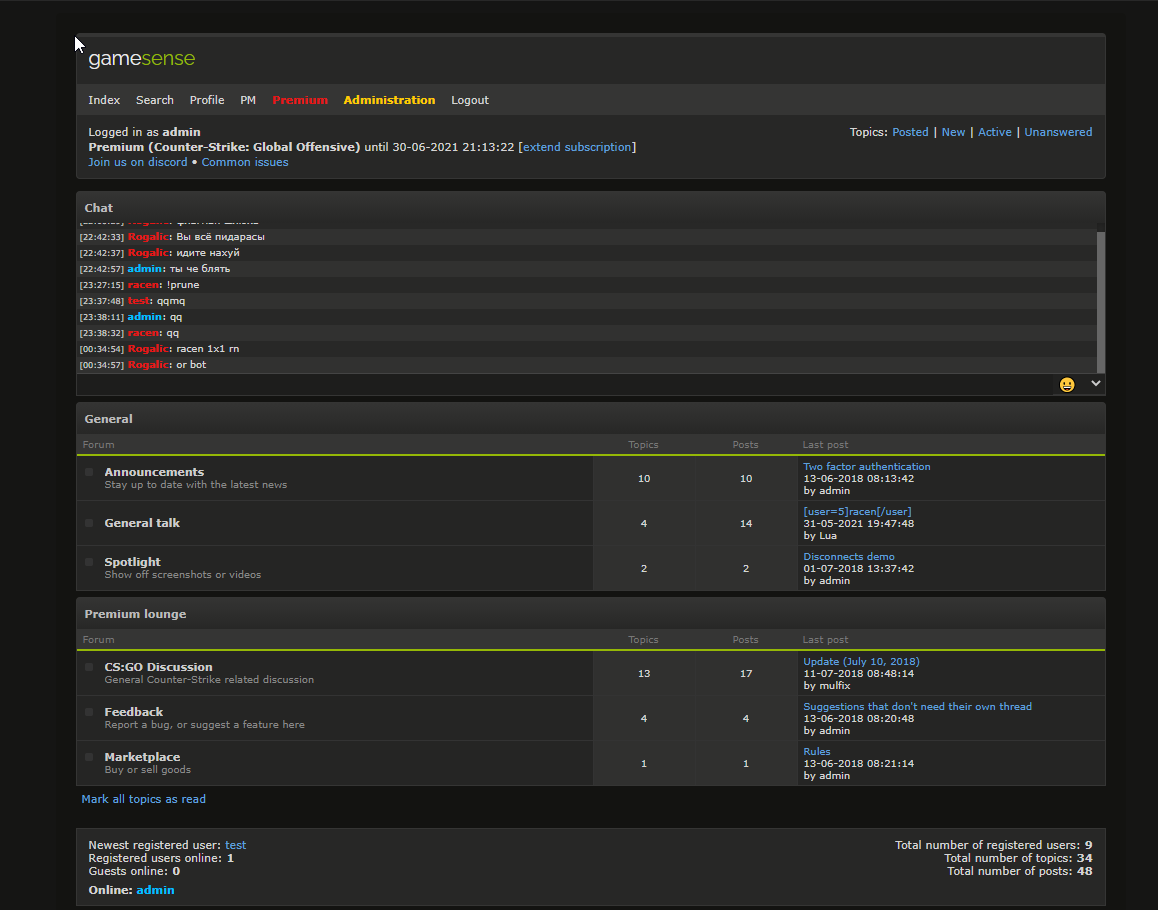Expand the chat dropdown chevron
Viewport: 1158px width, 910px height.
pyautogui.click(x=1095, y=383)
